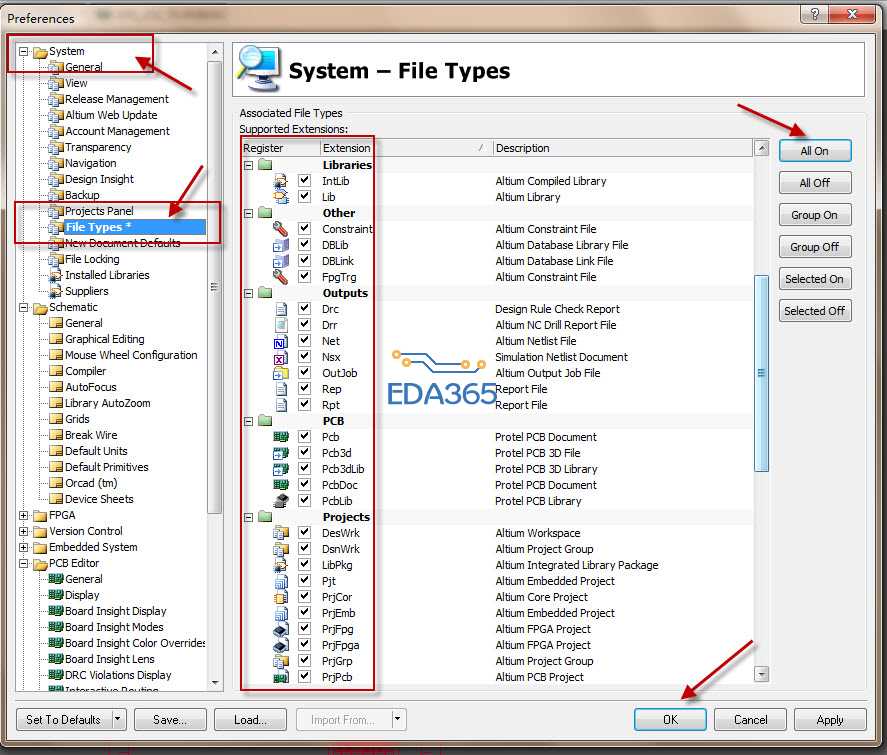Click the Pcb document icon
Screen dimensions: 887x755
tap(281, 437)
